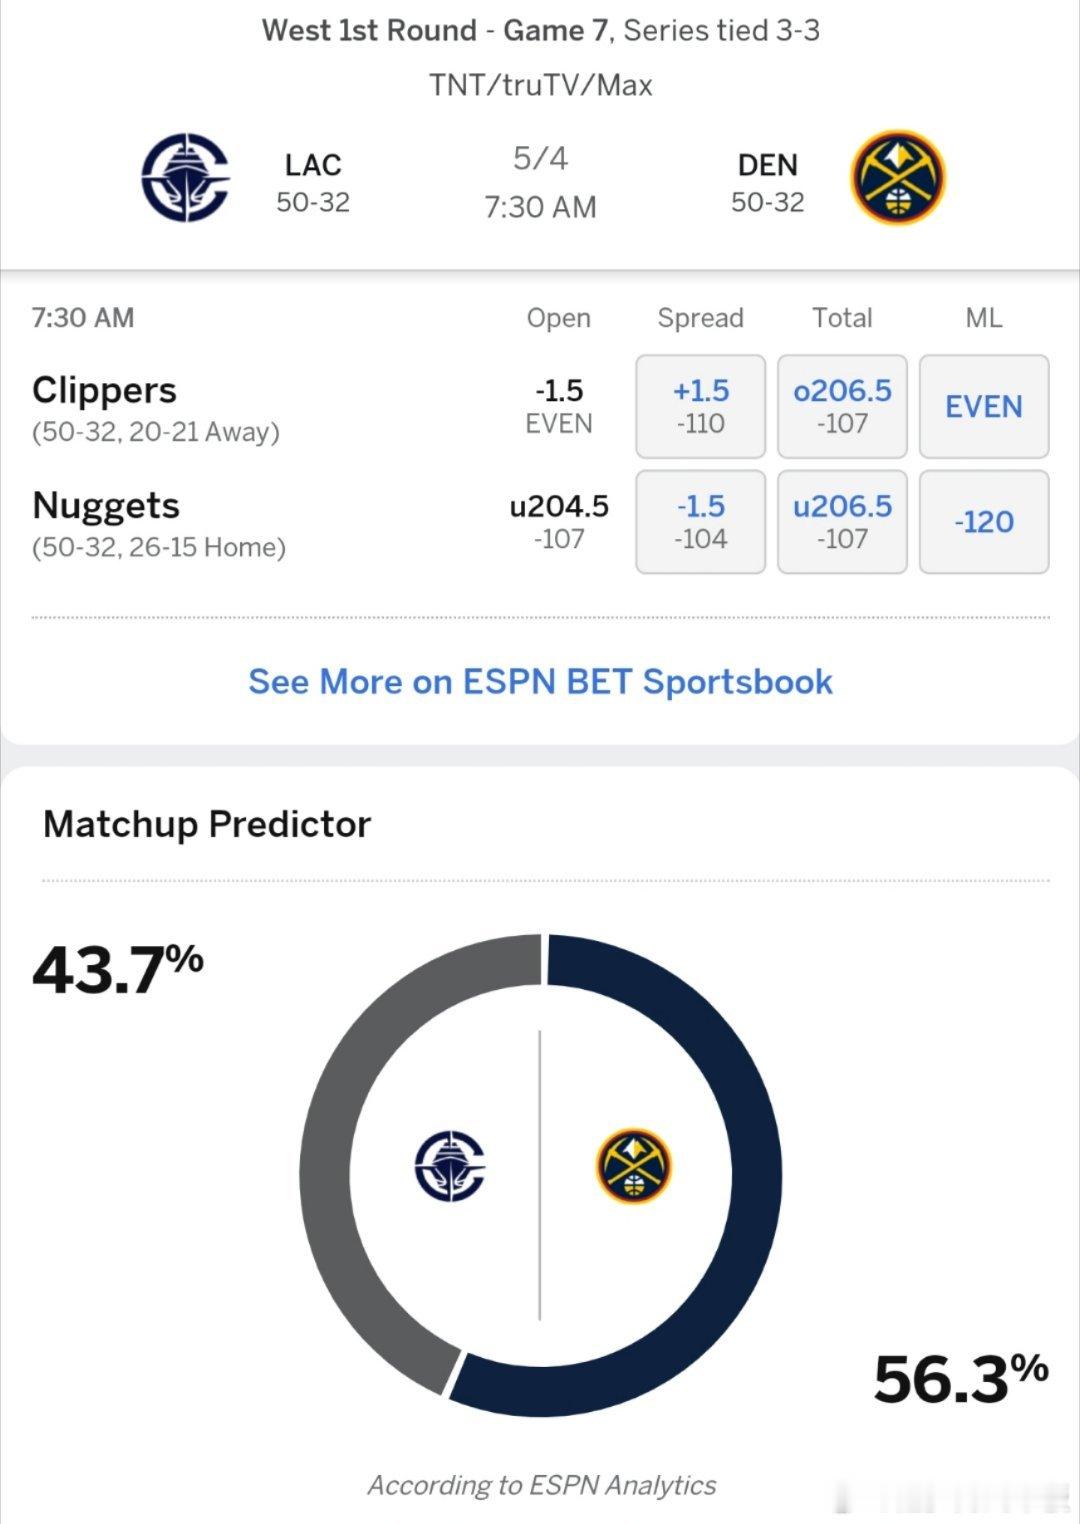The width and height of the screenshot is (1080, 1524).
Task: Open See More on ESPN BET Sportsbook
Action: pyautogui.click(x=540, y=681)
